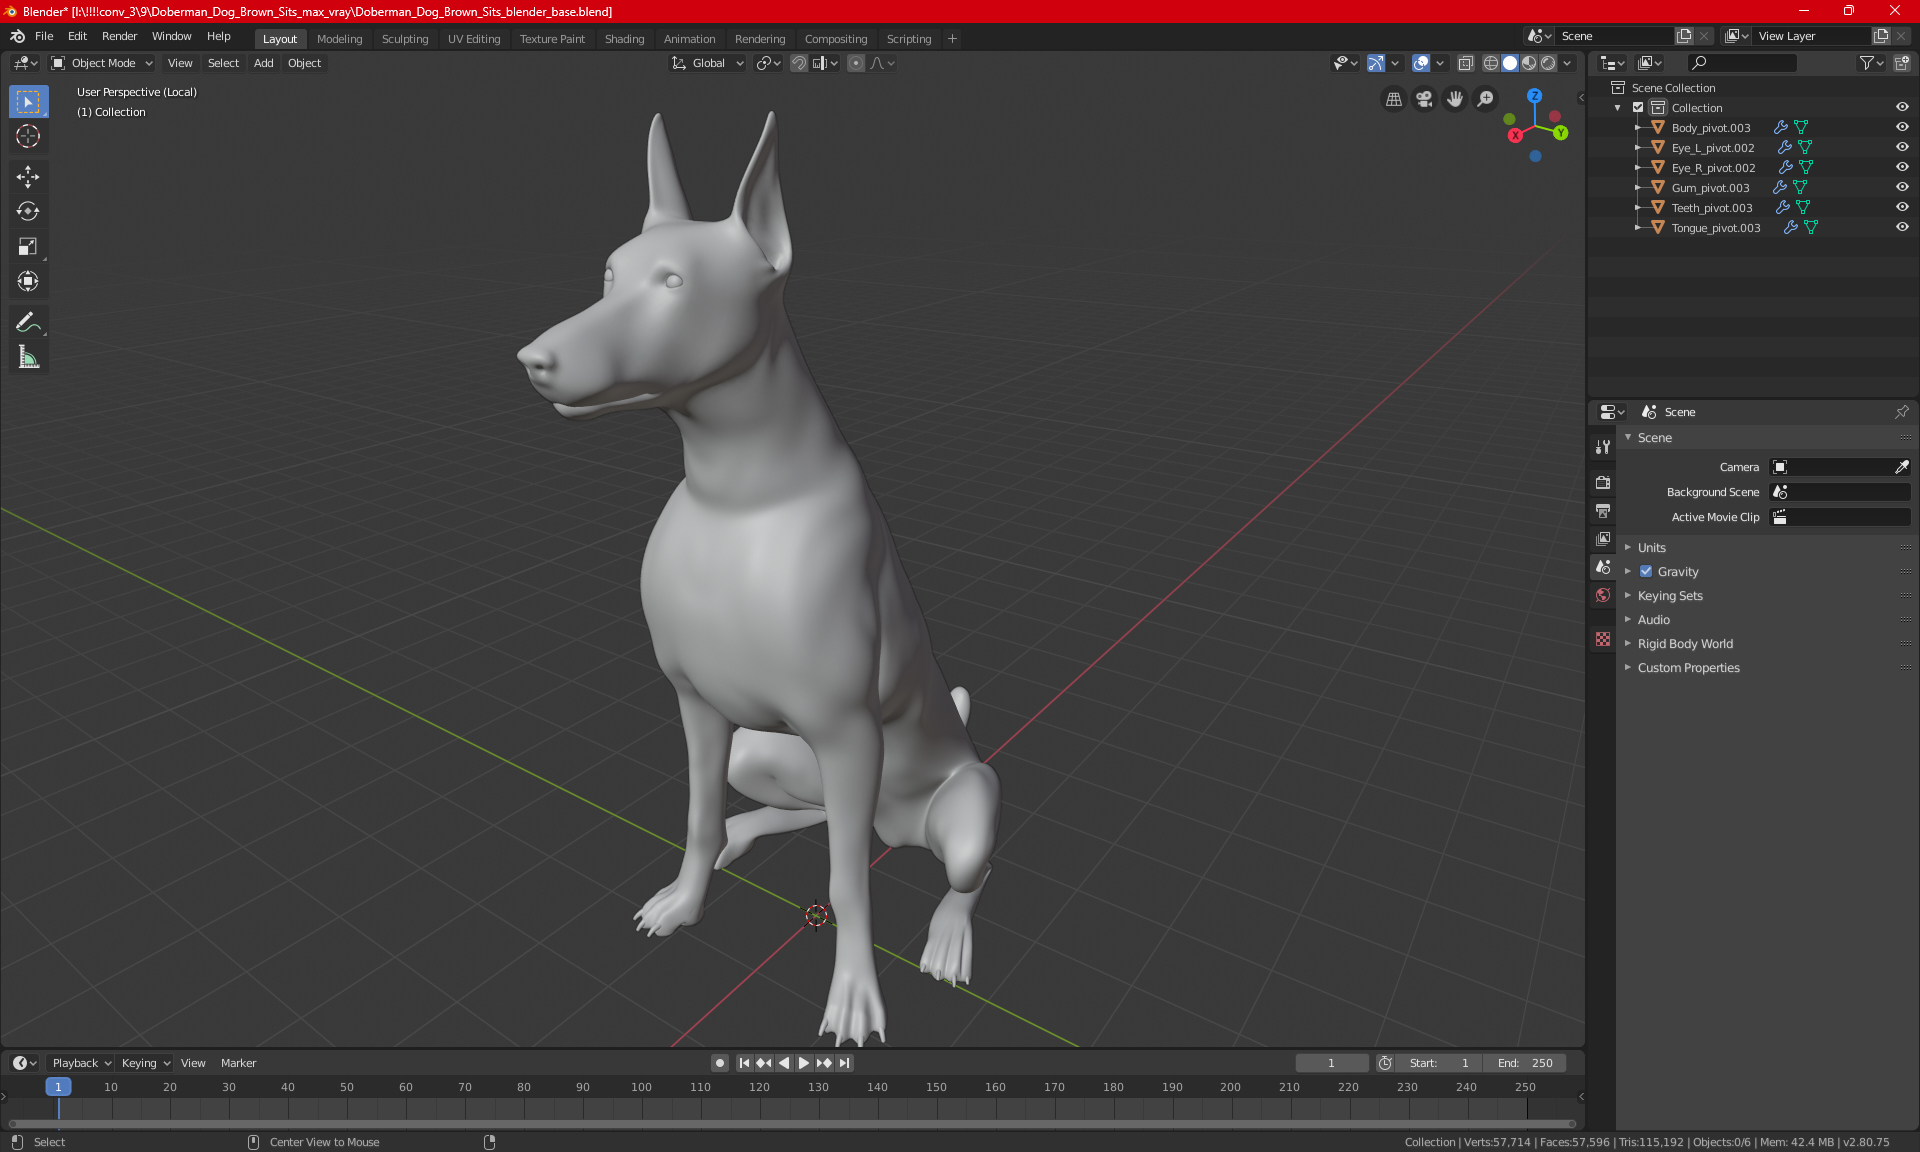1920x1152 pixels.
Task: Hide Tongue_pivot.003 in the outliner
Action: 1902,228
